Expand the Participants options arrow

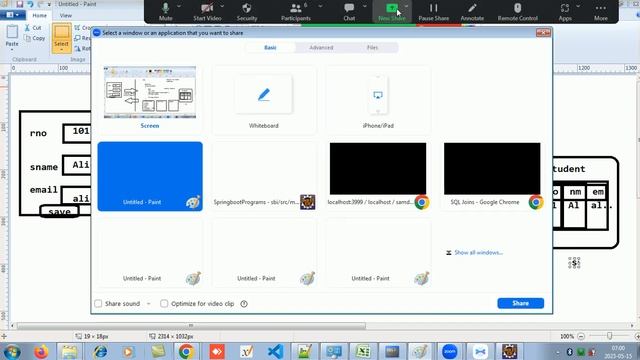[320, 6]
